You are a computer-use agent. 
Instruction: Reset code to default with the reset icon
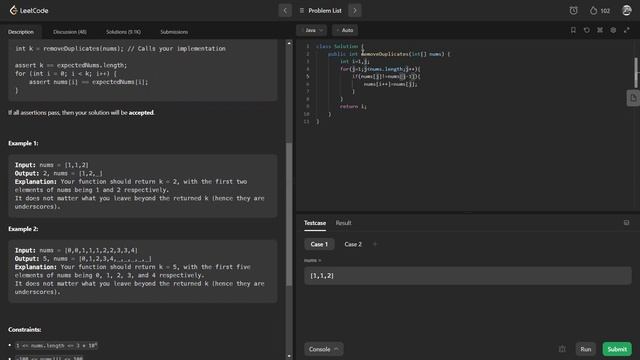point(587,30)
